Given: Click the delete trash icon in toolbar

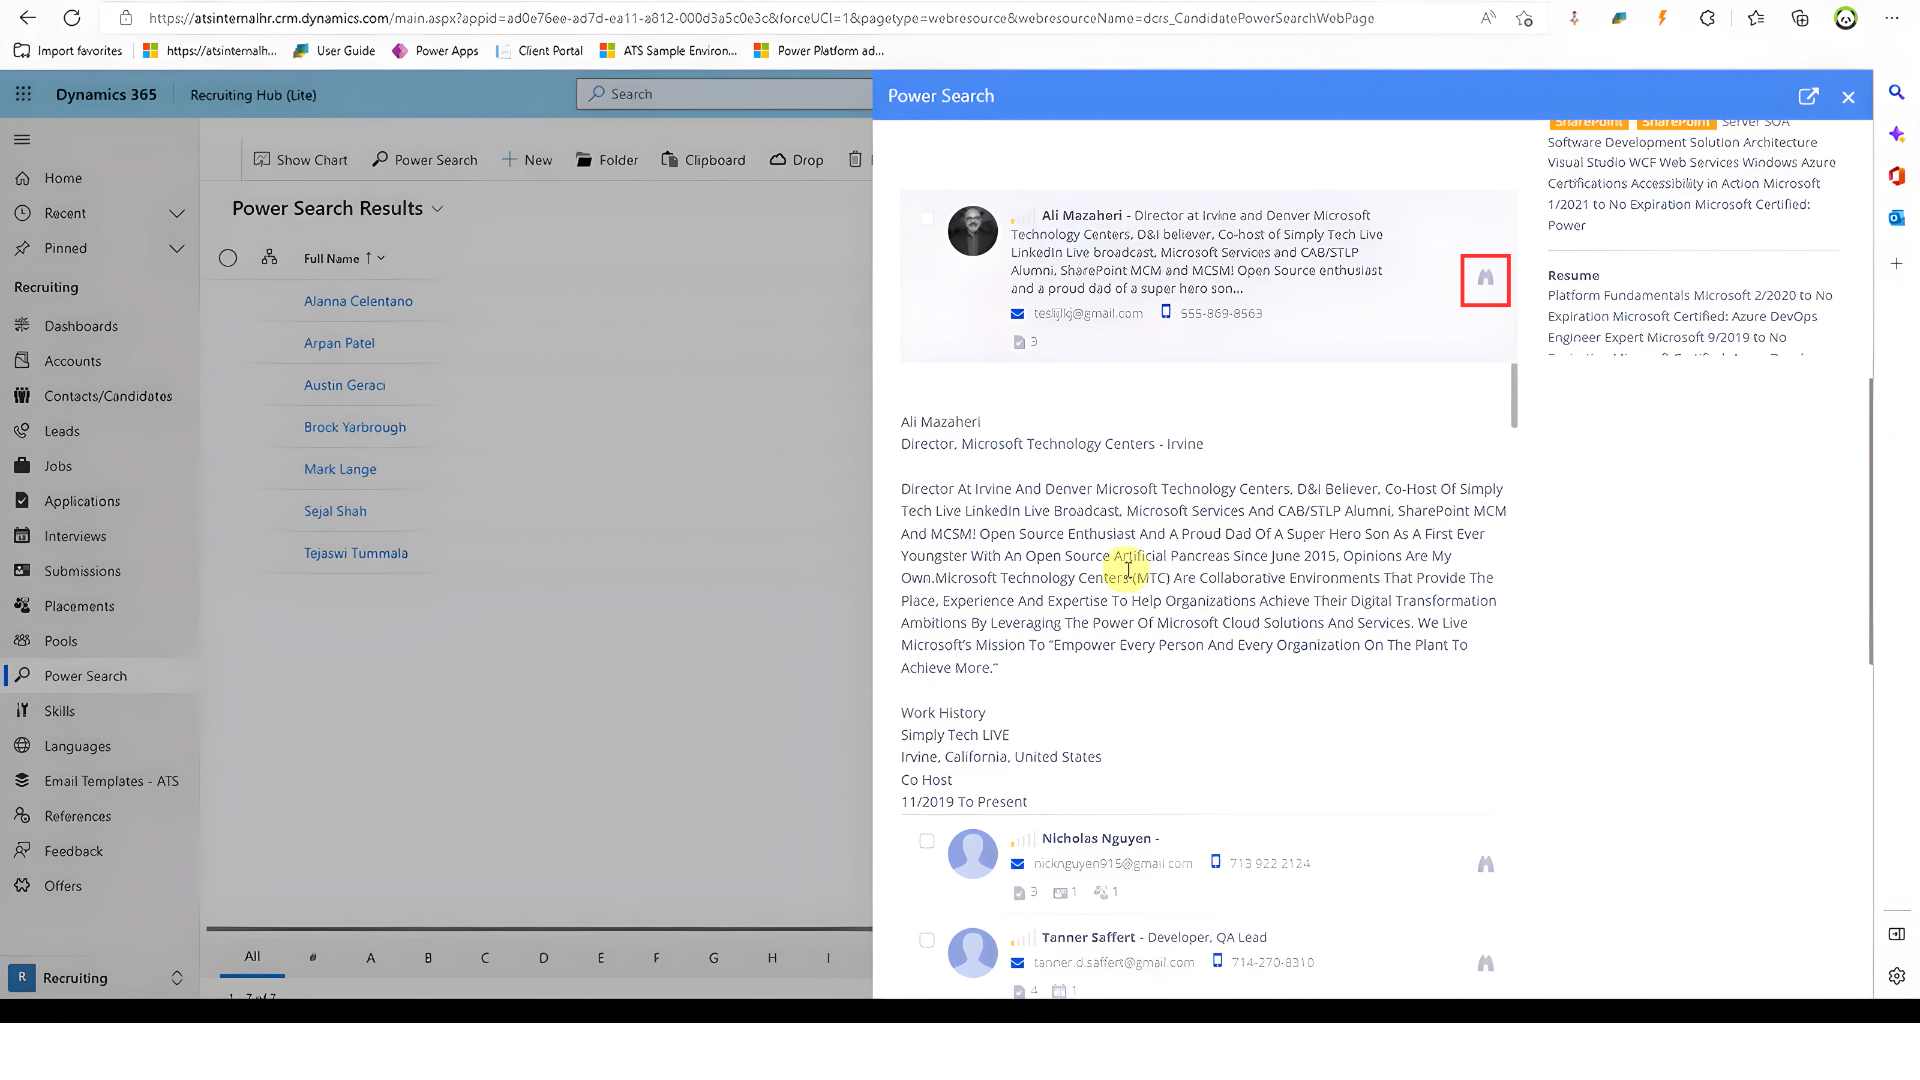Looking at the screenshot, I should [855, 159].
